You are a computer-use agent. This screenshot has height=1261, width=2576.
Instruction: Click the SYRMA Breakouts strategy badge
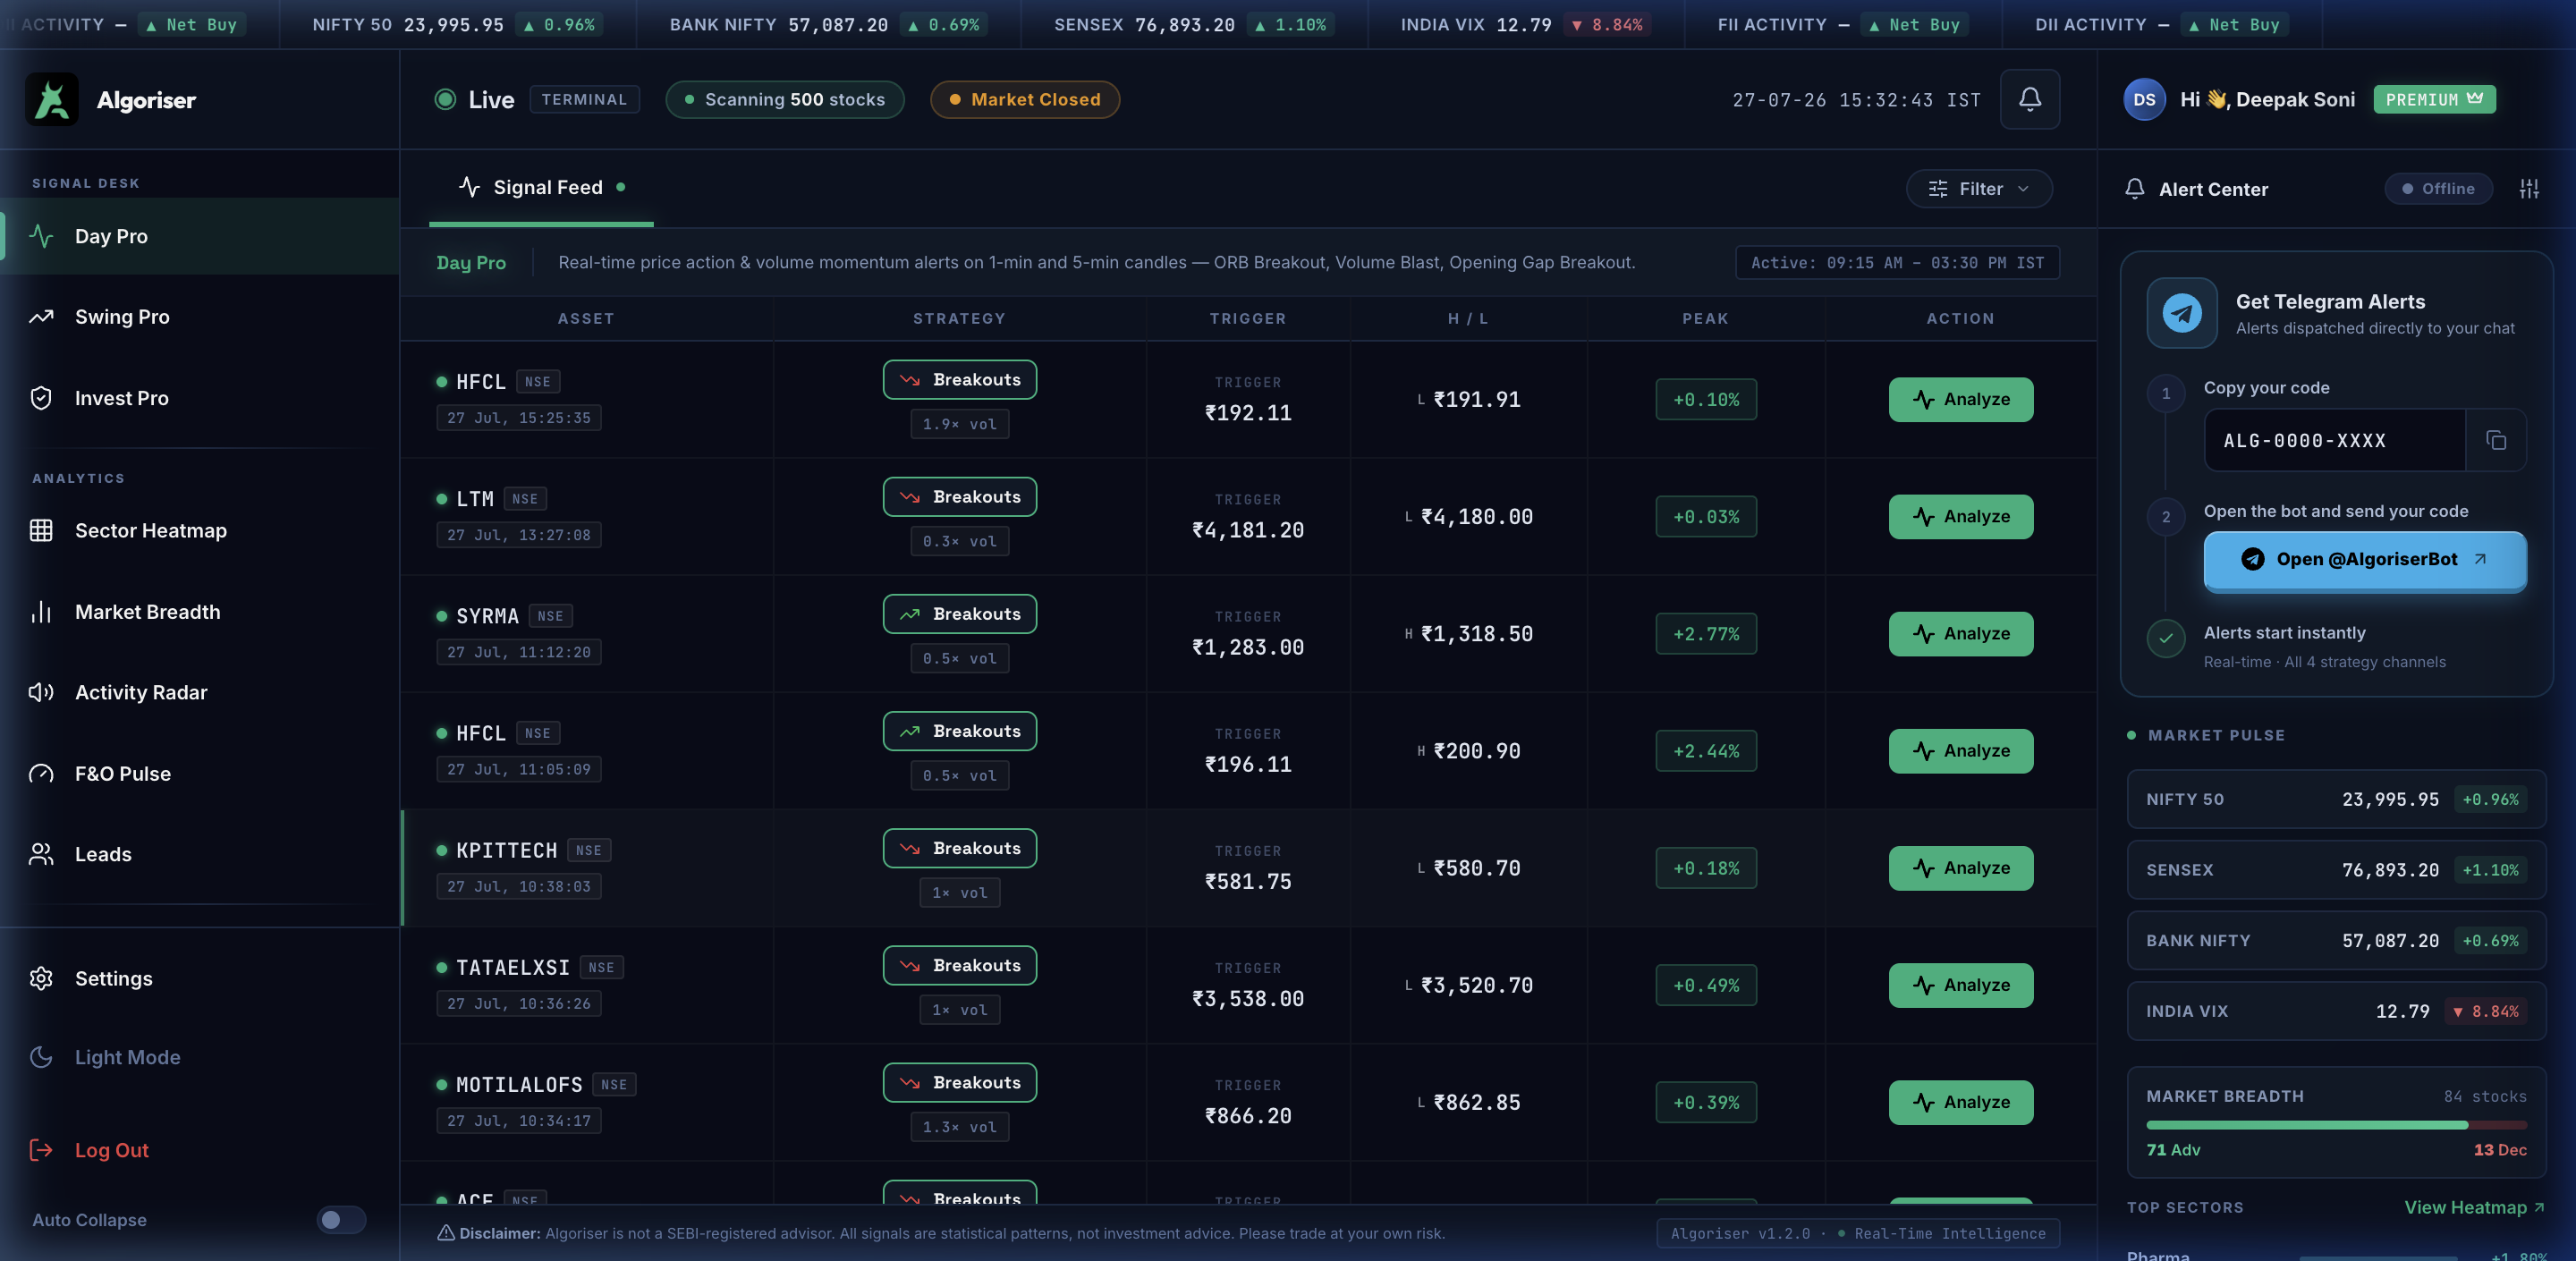(x=959, y=614)
